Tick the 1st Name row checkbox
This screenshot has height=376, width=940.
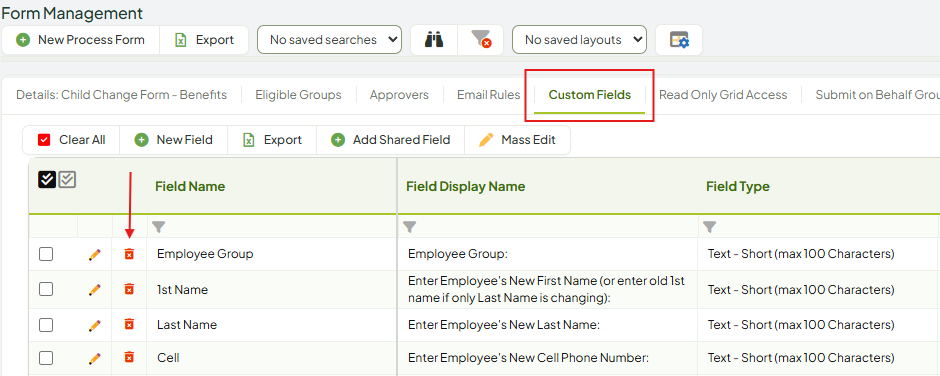pos(46,290)
